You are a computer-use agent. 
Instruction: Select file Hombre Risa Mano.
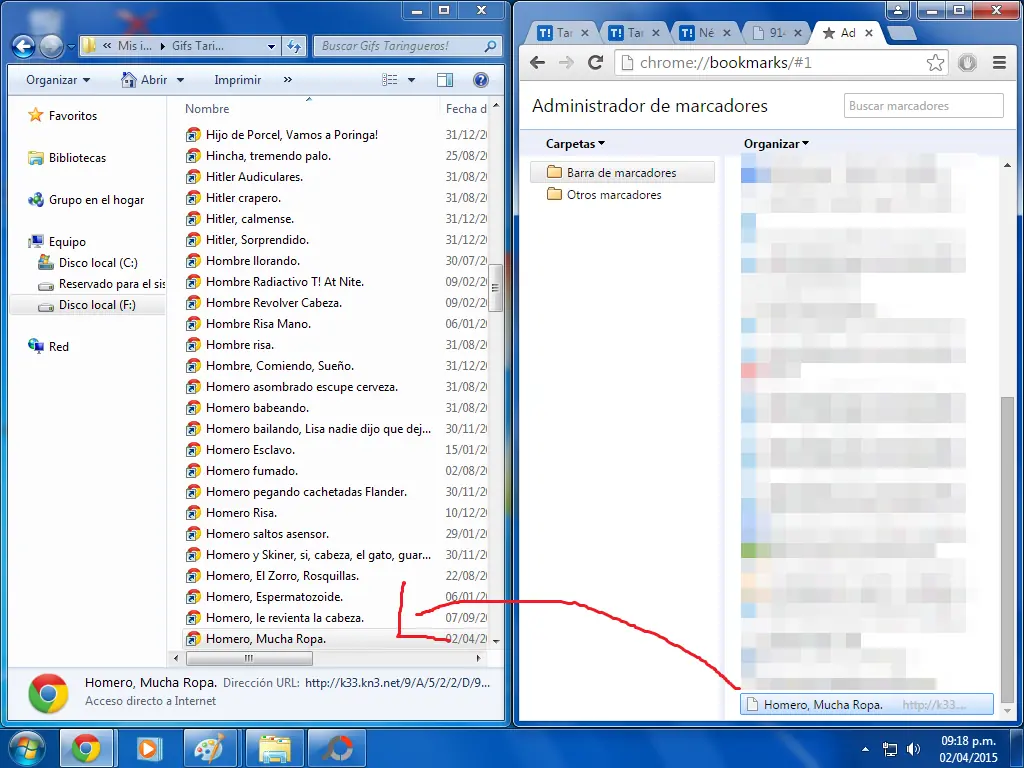tap(258, 324)
